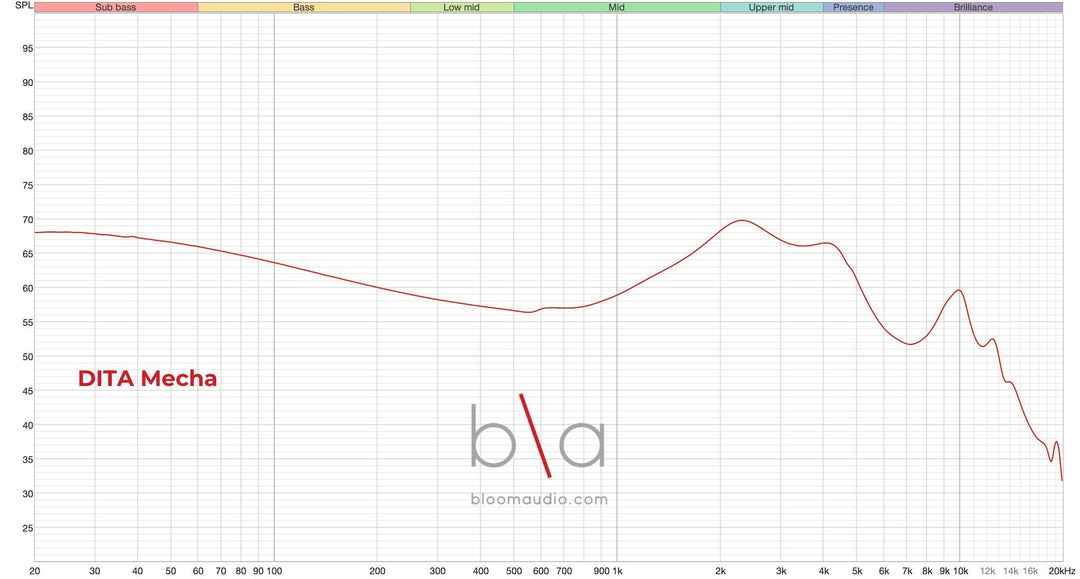
Task: Click the 500 Hz frequency axis label
Action: point(514,571)
